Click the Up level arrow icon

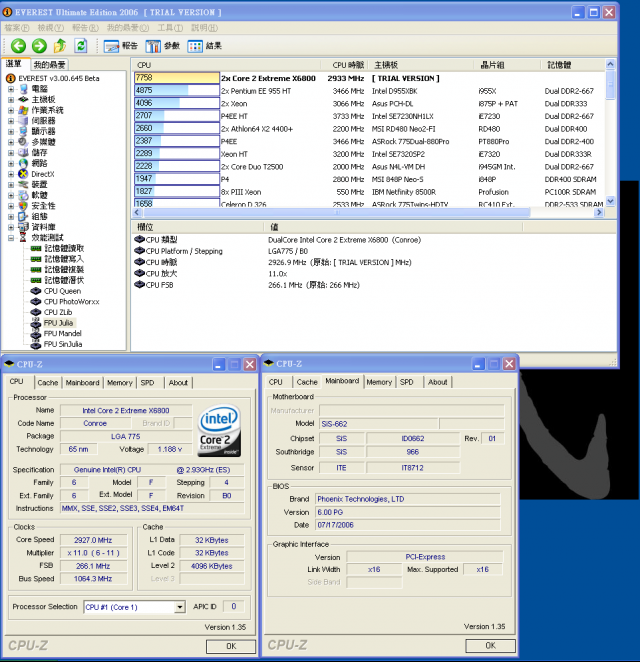60,46
